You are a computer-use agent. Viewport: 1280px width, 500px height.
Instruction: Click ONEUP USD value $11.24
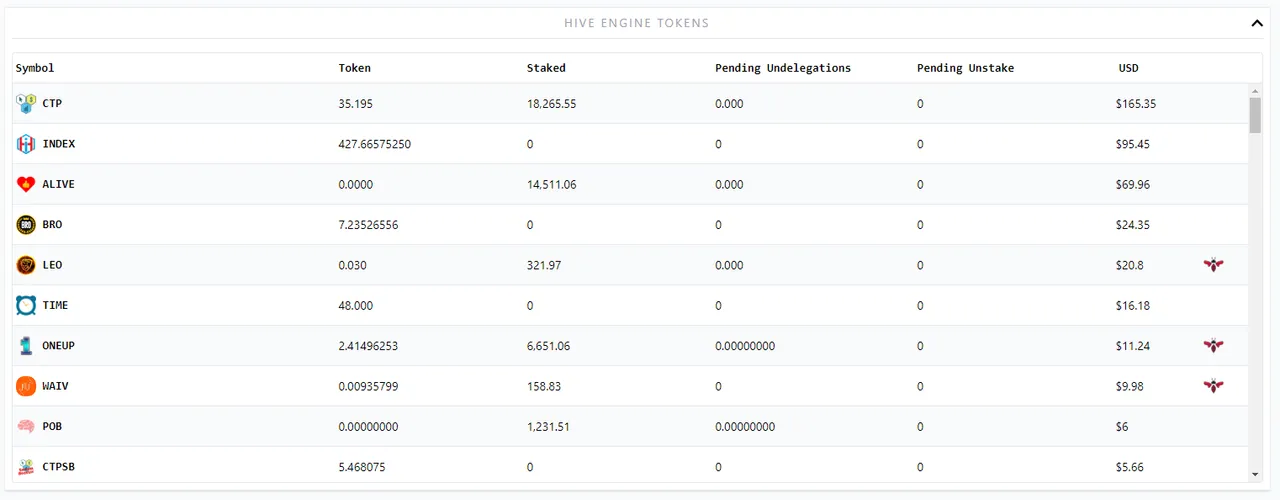(x=1133, y=346)
